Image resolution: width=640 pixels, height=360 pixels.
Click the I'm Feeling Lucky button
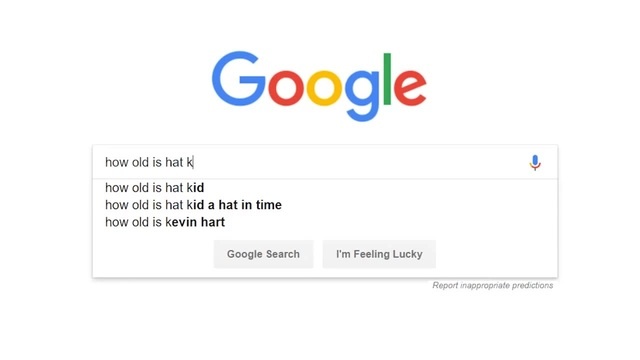[379, 254]
